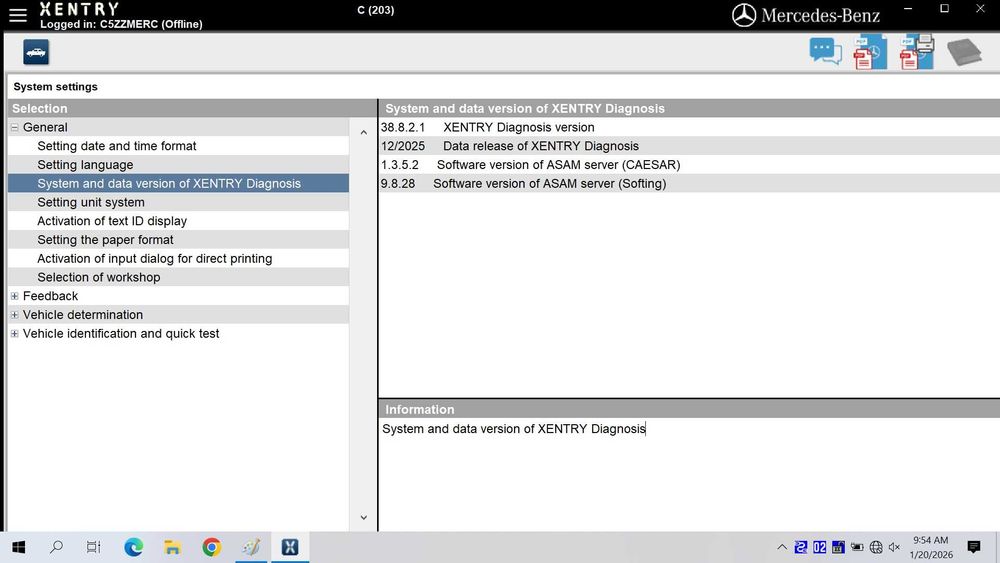Open the gray book manual icon

tap(964, 52)
